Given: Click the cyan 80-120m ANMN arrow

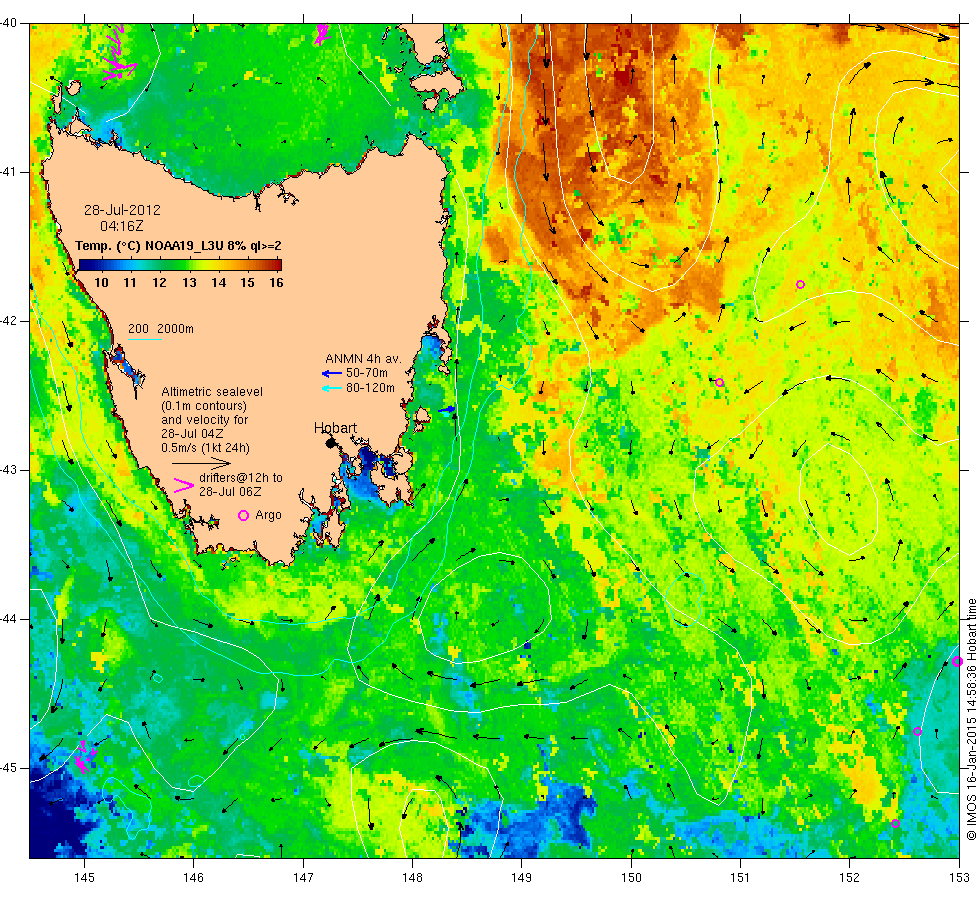Looking at the screenshot, I should pos(332,388).
